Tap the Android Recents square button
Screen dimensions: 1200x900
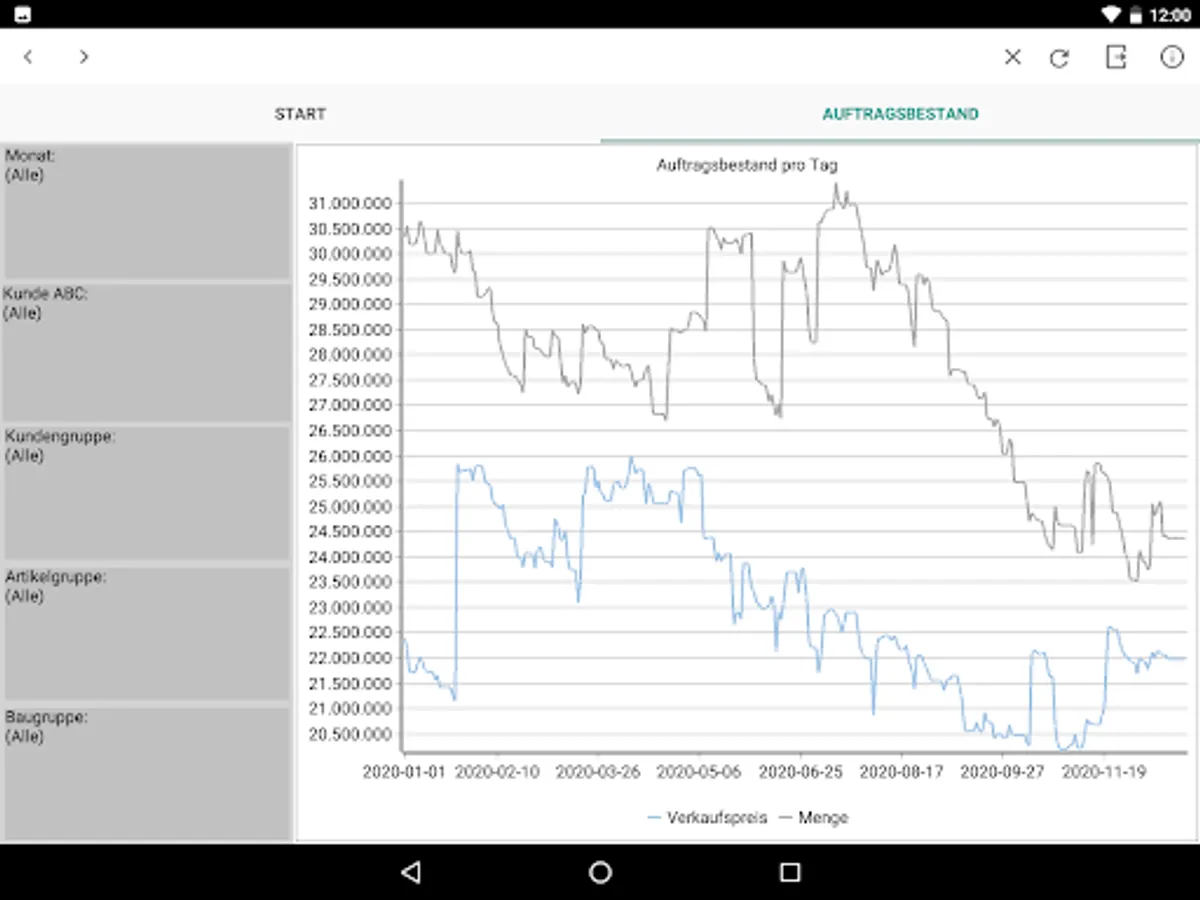pyautogui.click(x=789, y=872)
